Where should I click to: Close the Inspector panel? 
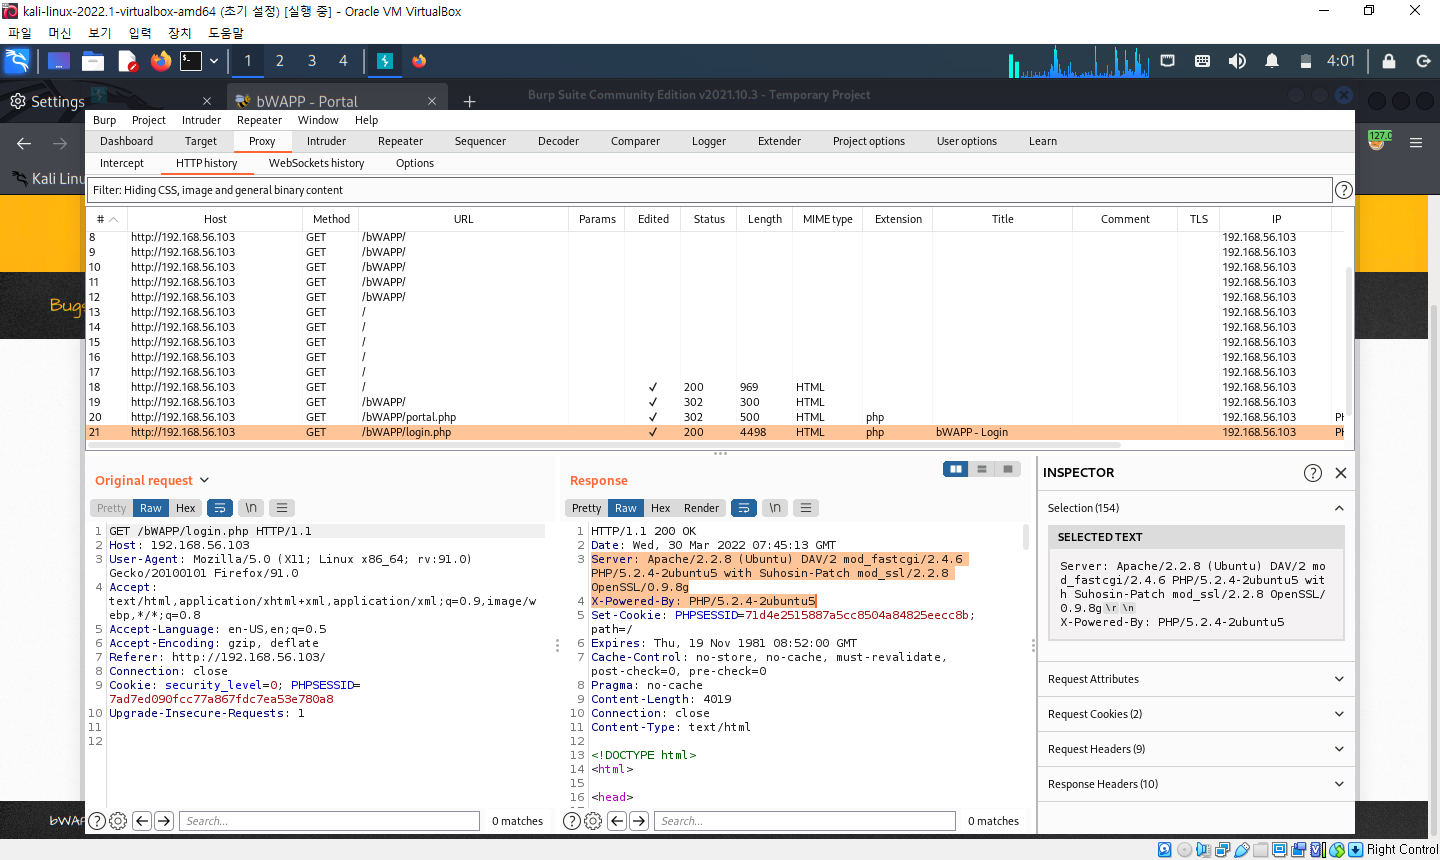[x=1341, y=473]
